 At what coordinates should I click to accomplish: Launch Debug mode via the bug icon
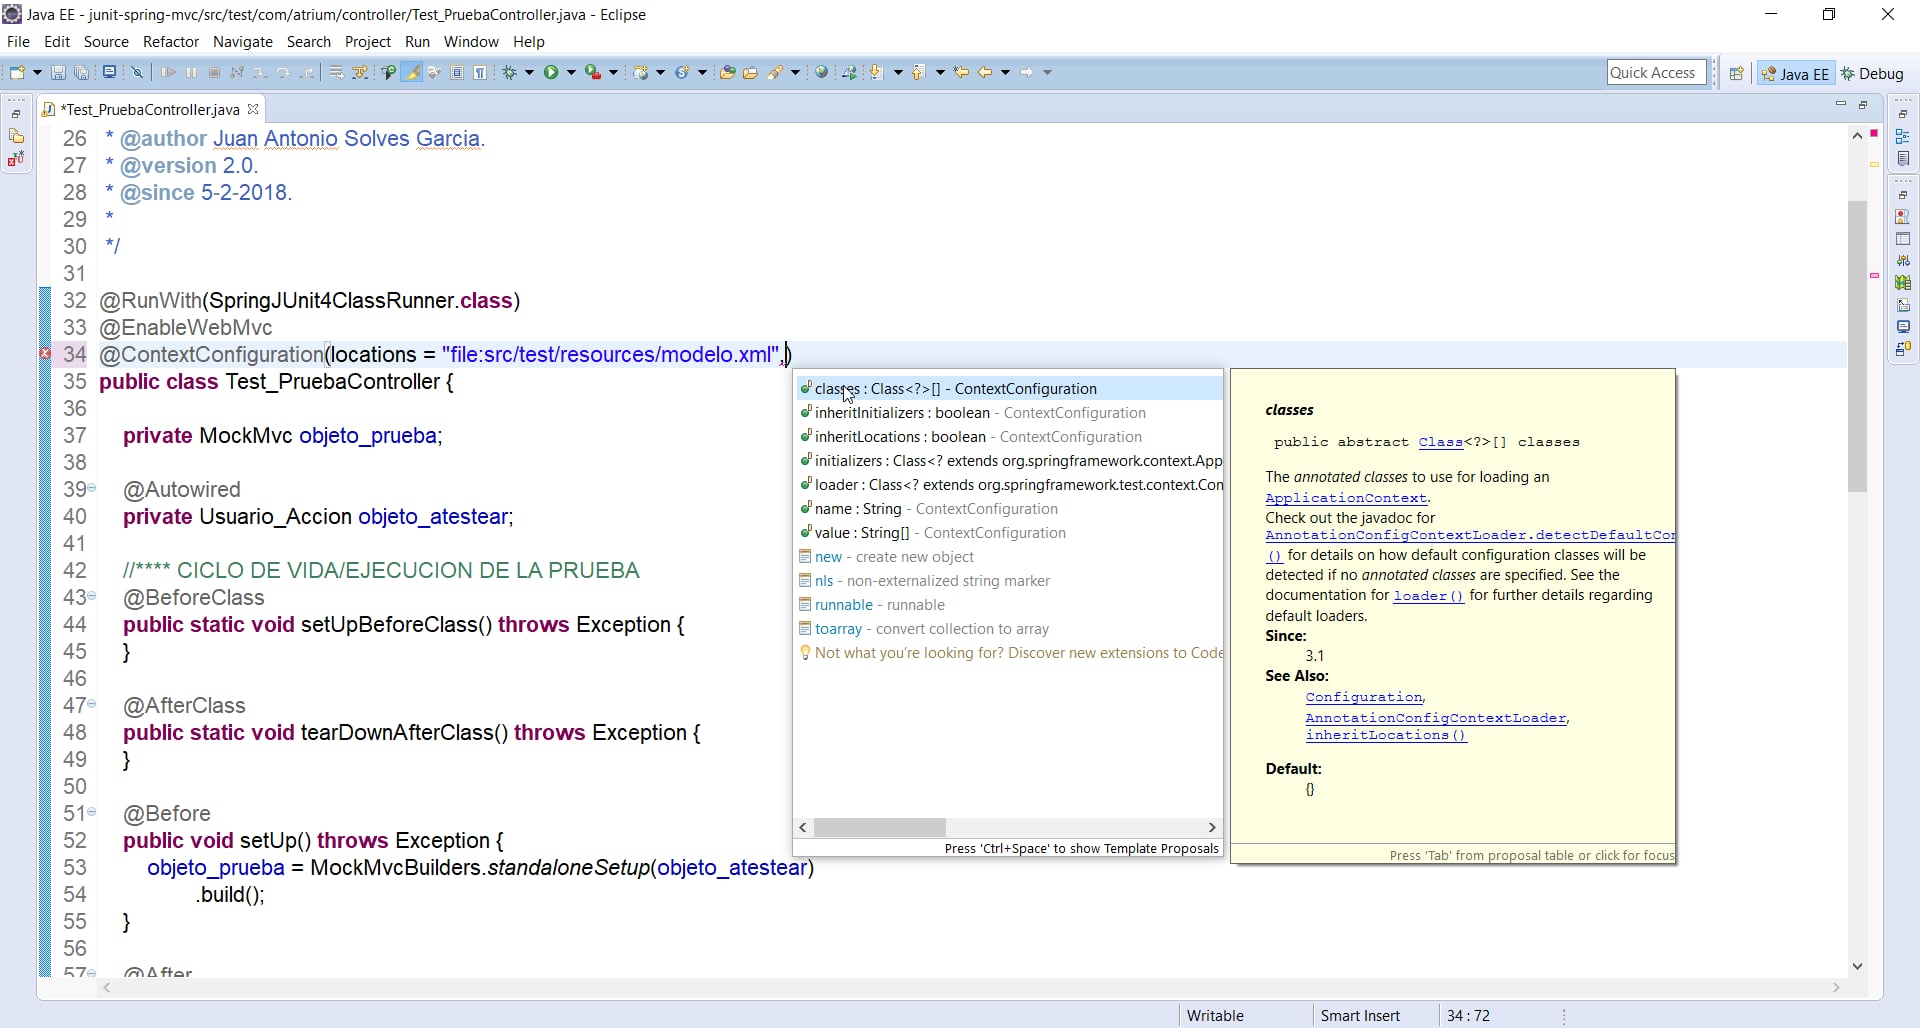510,72
